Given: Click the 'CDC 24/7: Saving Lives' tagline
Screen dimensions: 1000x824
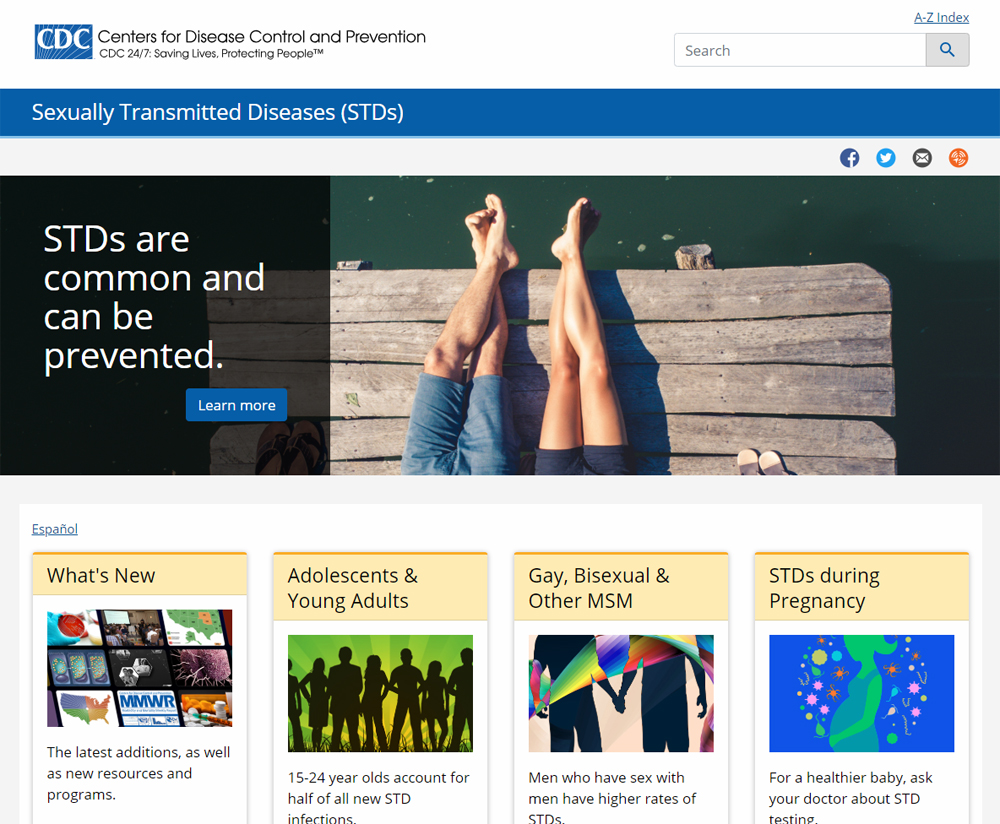Looking at the screenshot, I should point(211,54).
